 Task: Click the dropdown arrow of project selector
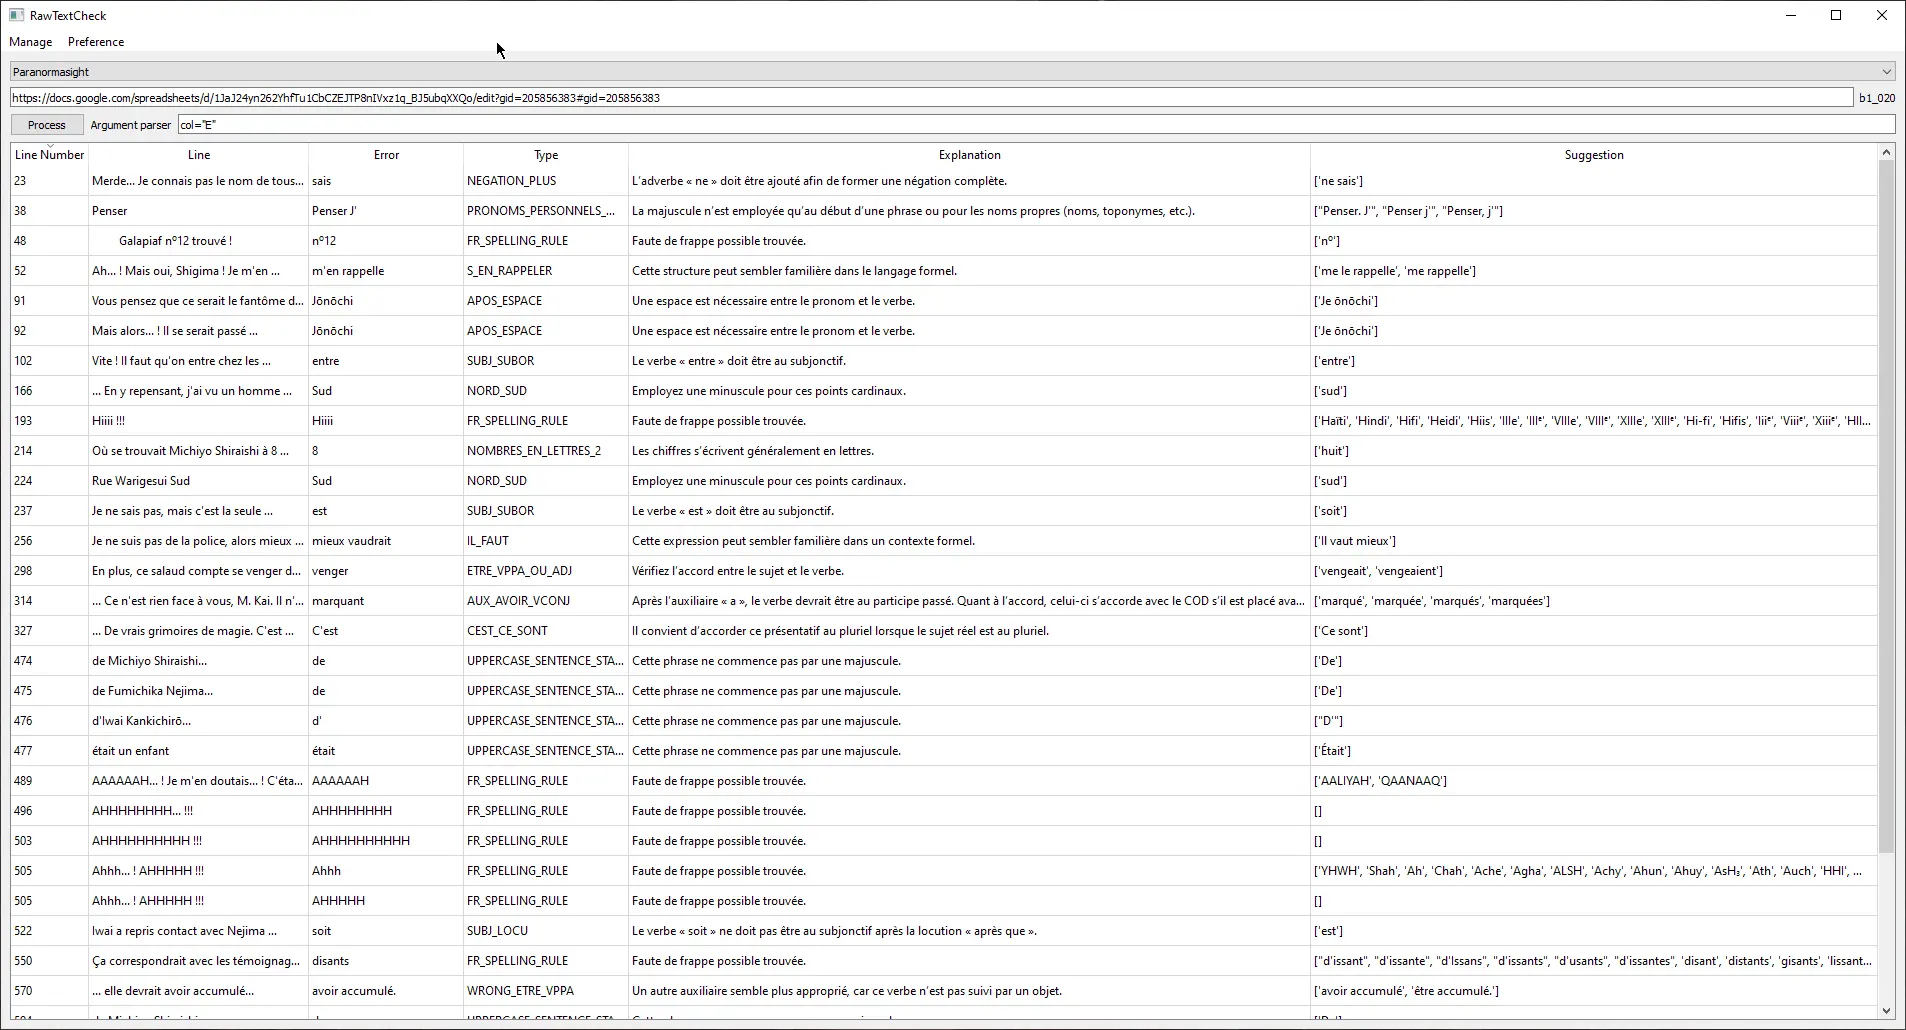point(1886,72)
